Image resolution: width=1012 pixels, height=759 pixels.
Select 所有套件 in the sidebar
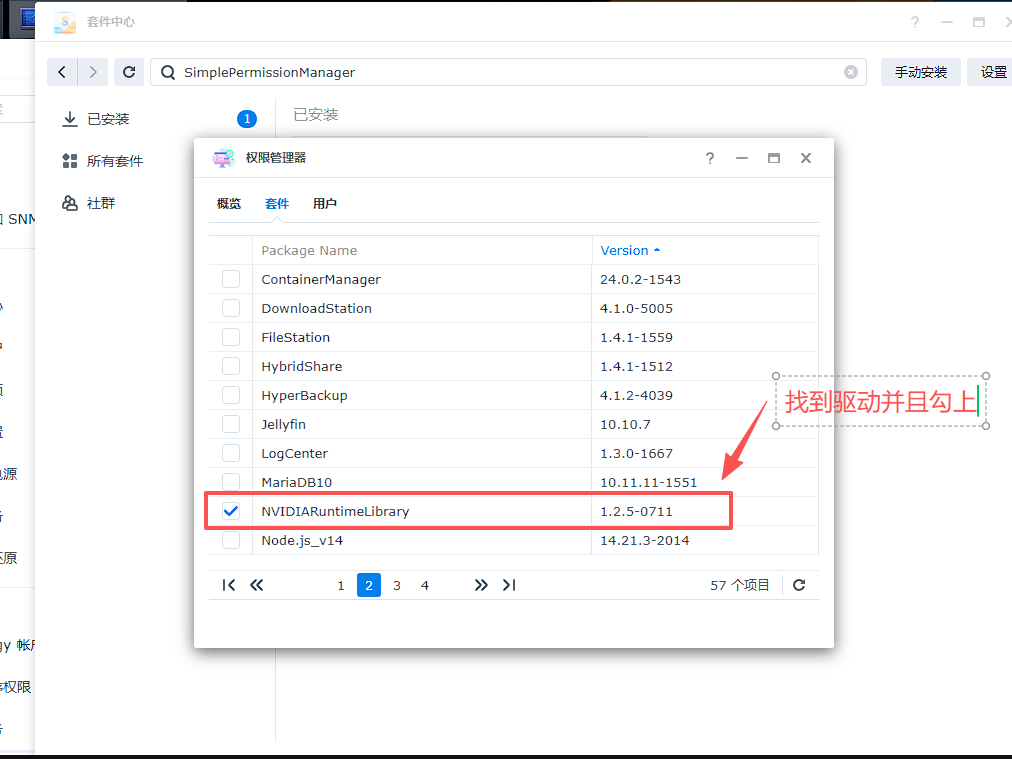click(x=114, y=161)
